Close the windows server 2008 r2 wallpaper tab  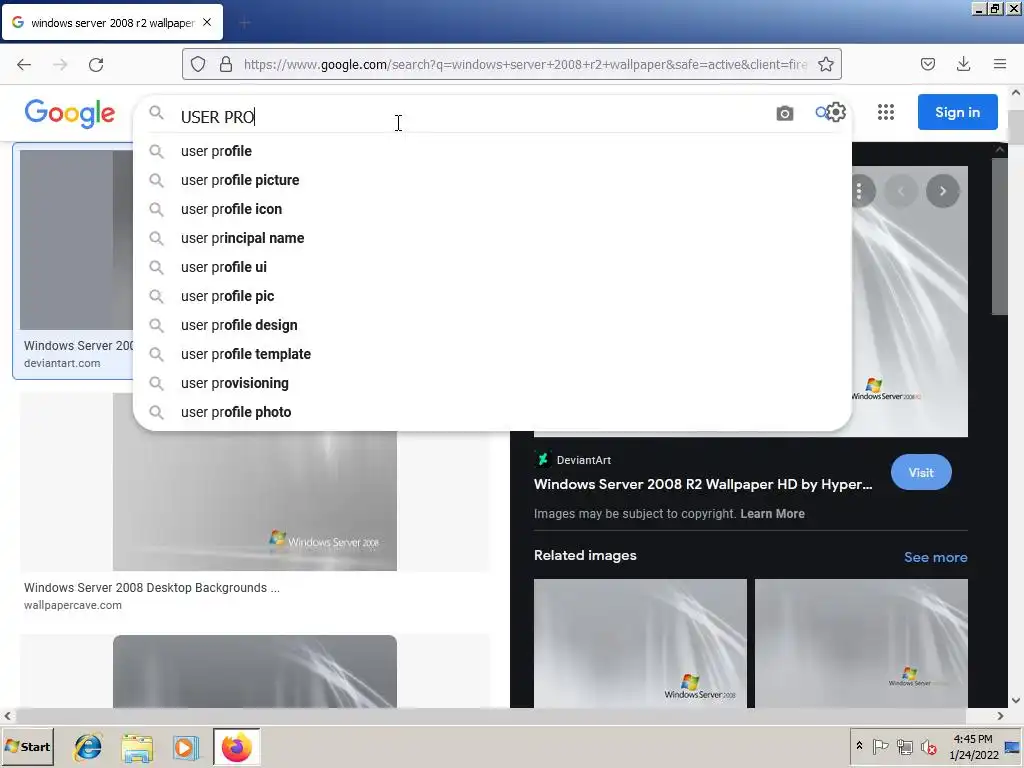[x=207, y=22]
